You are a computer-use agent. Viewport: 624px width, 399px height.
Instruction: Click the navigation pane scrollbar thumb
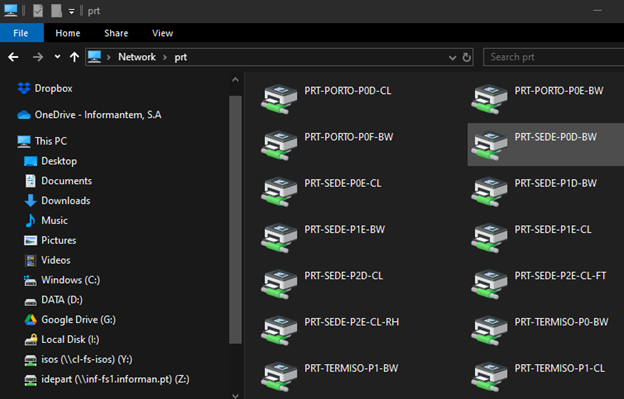coord(236,219)
